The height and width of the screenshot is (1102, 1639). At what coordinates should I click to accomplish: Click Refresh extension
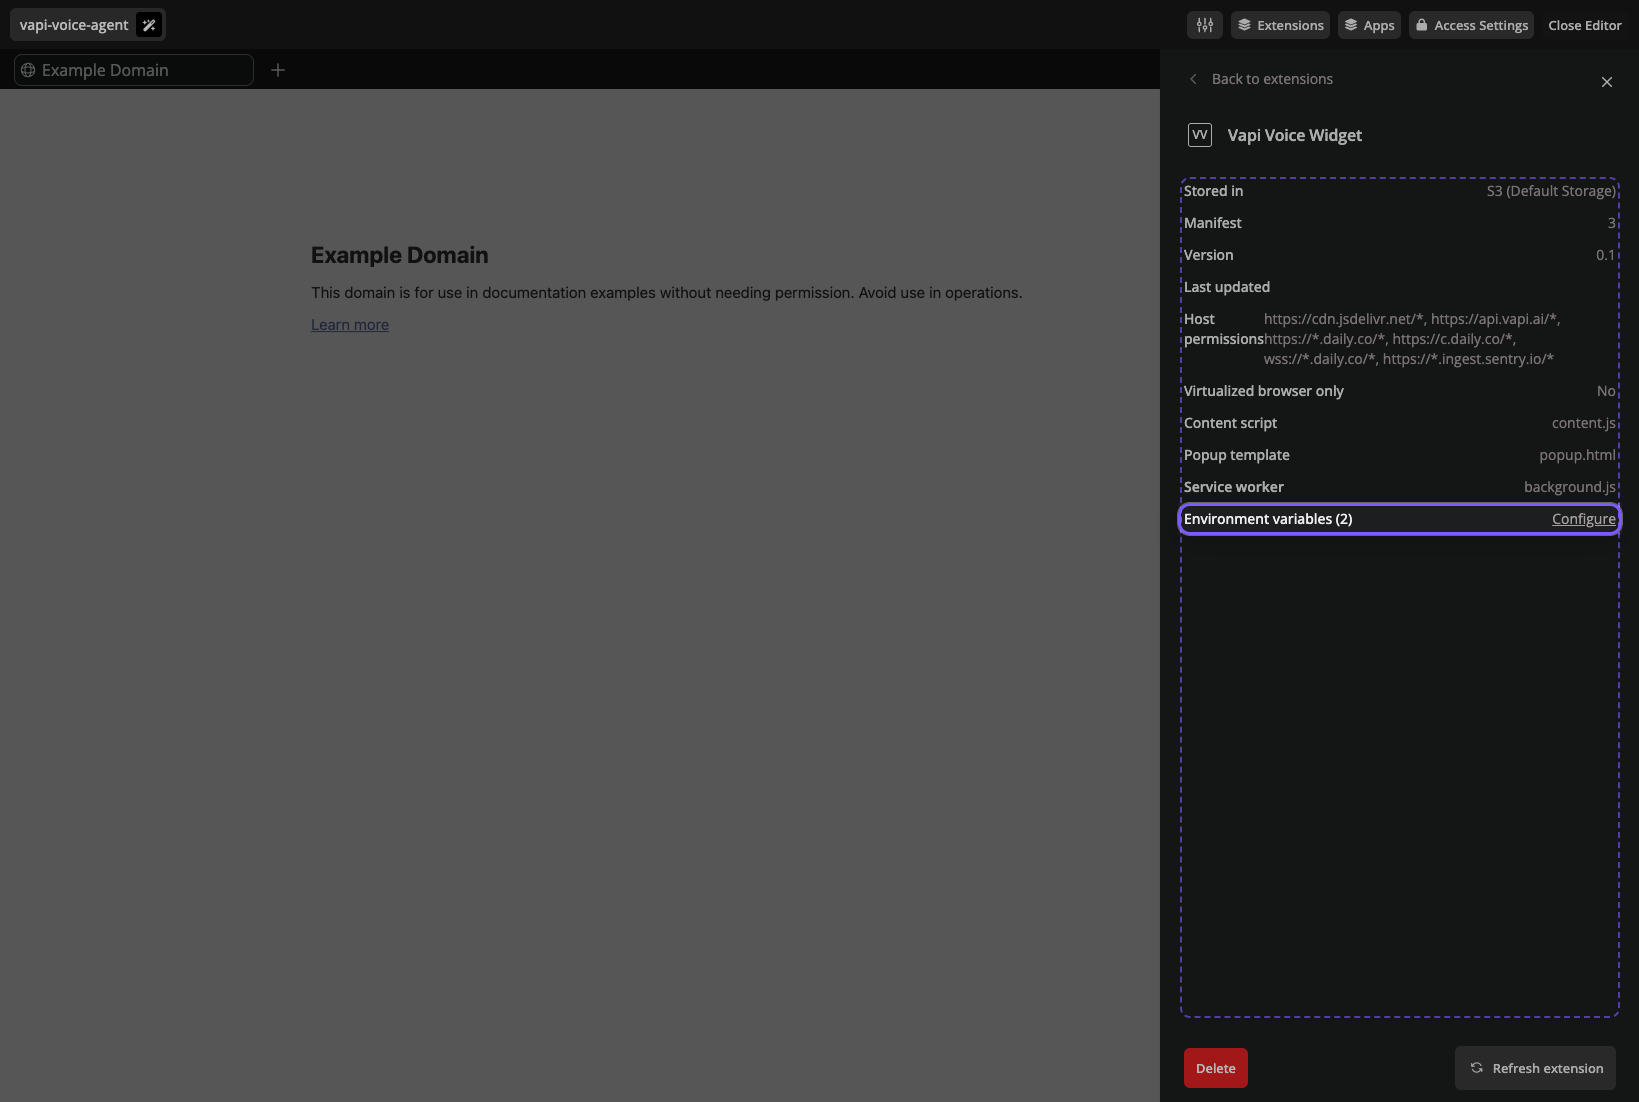pos(1535,1068)
